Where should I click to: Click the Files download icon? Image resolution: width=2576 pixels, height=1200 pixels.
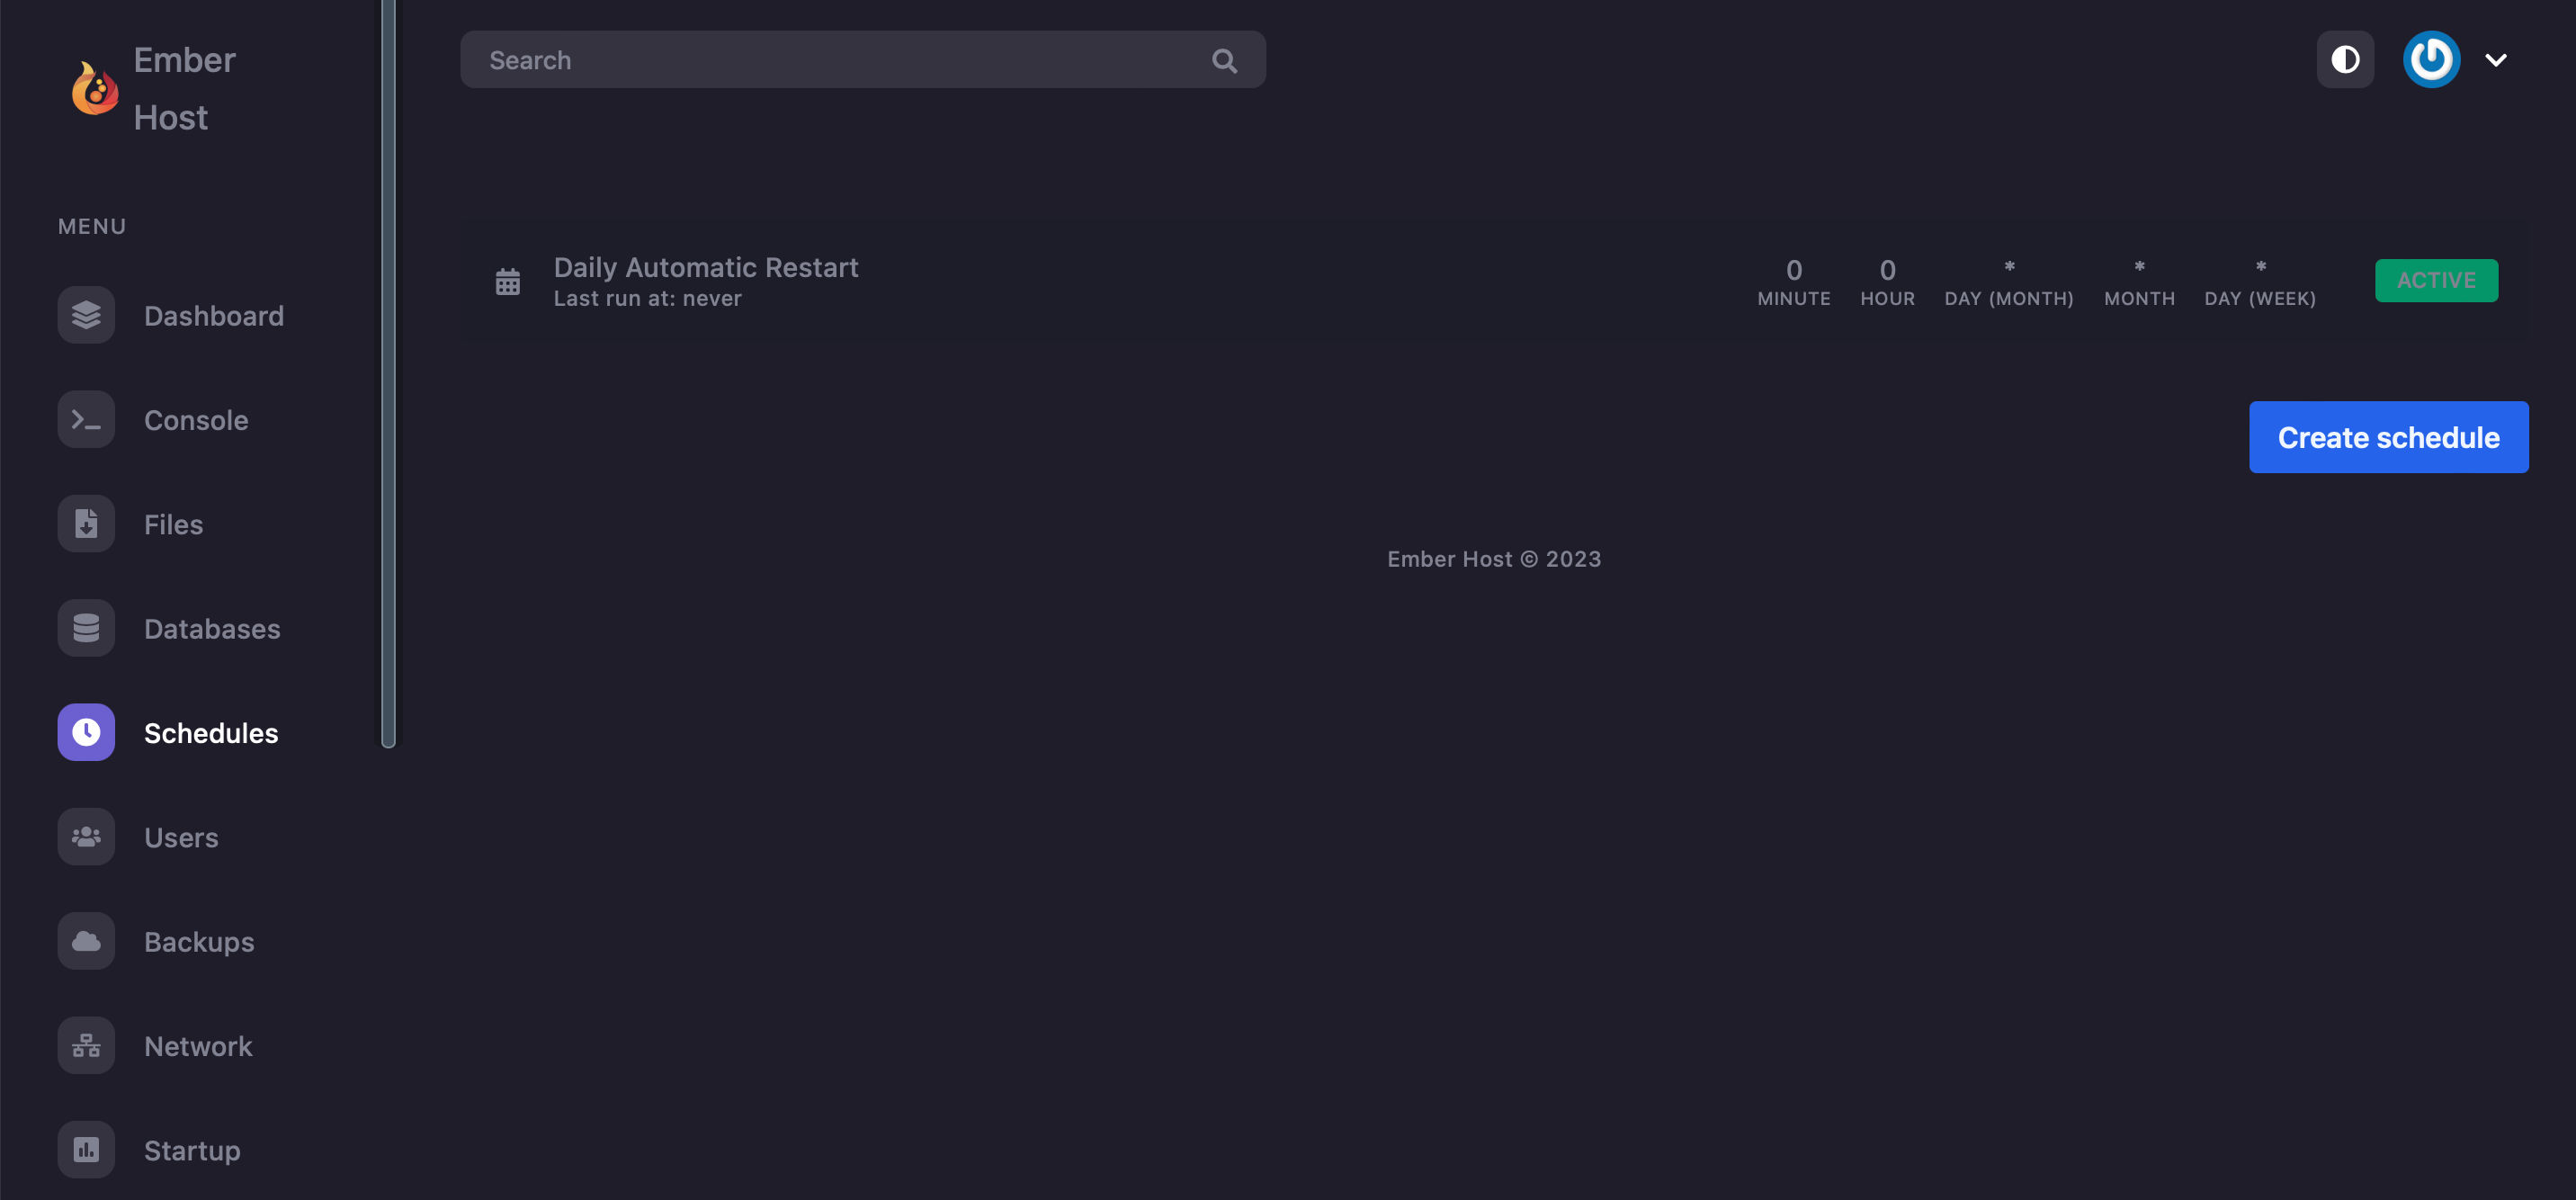[86, 524]
